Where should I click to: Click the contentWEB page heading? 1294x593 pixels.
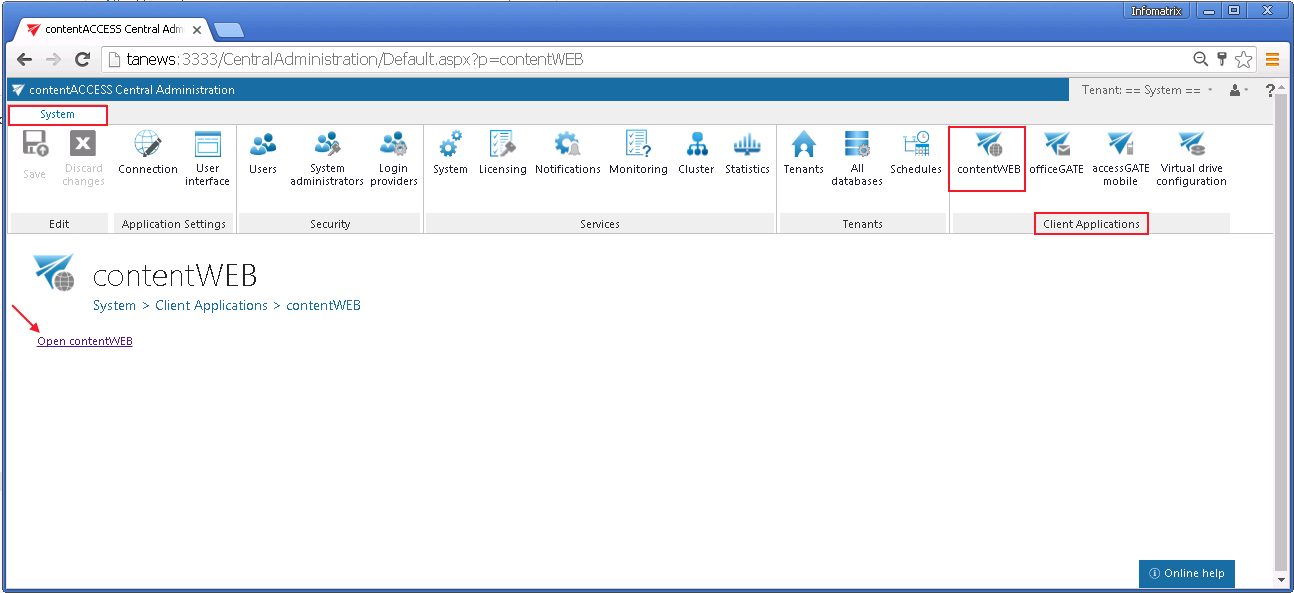point(175,275)
